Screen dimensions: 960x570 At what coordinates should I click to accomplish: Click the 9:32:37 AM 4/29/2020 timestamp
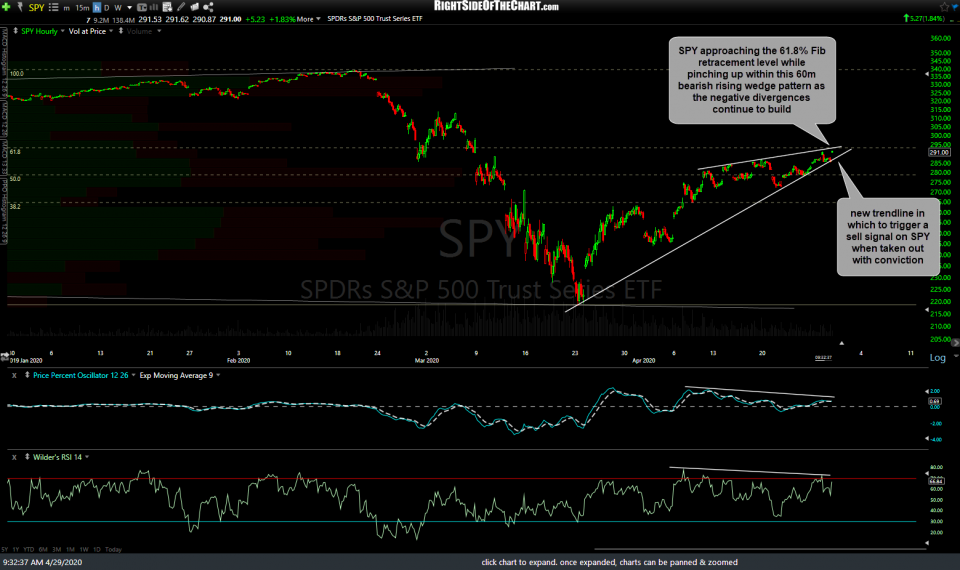click(42, 562)
